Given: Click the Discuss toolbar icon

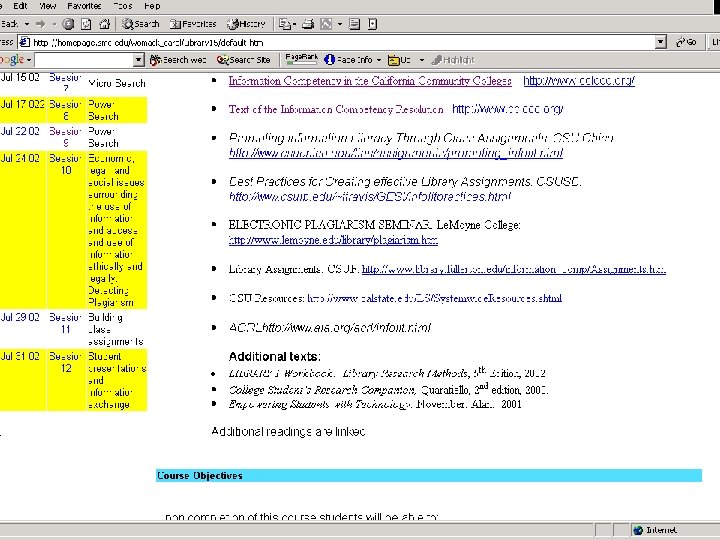Looking at the screenshot, I should click(354, 24).
